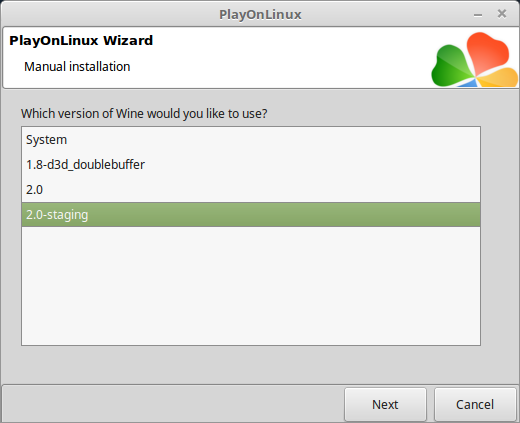This screenshot has width=520, height=423.
Task: Click the Next button
Action: [x=385, y=404]
